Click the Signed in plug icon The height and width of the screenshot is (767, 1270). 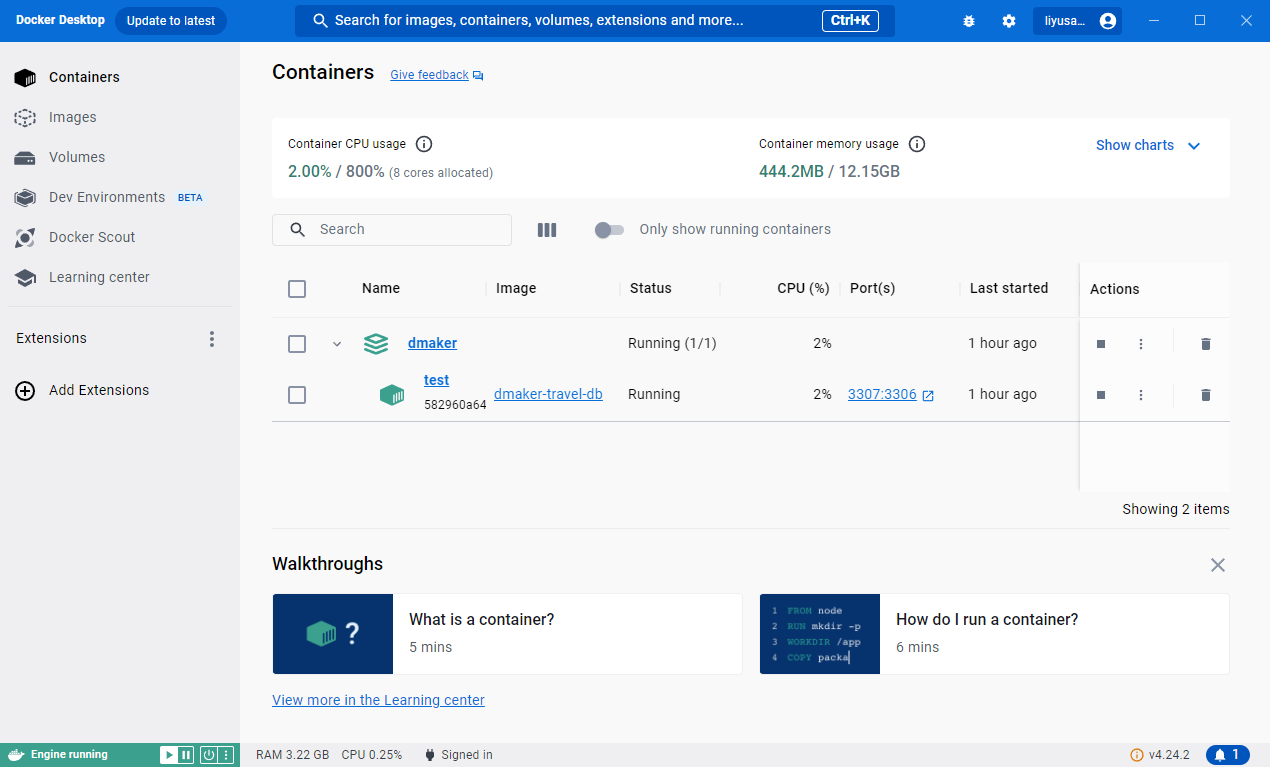point(430,755)
